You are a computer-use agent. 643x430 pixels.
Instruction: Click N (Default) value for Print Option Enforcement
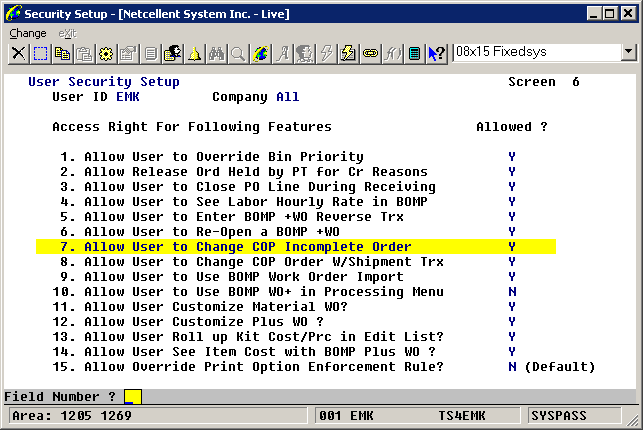pyautogui.click(x=512, y=366)
